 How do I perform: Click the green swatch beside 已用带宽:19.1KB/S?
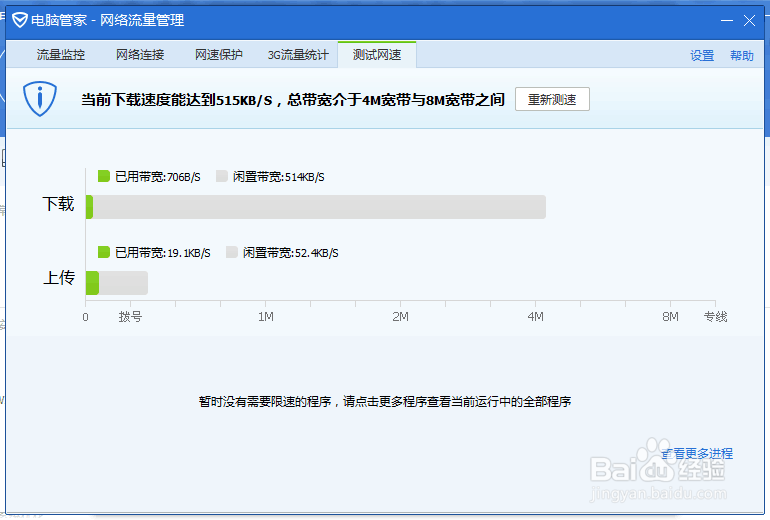(104, 252)
